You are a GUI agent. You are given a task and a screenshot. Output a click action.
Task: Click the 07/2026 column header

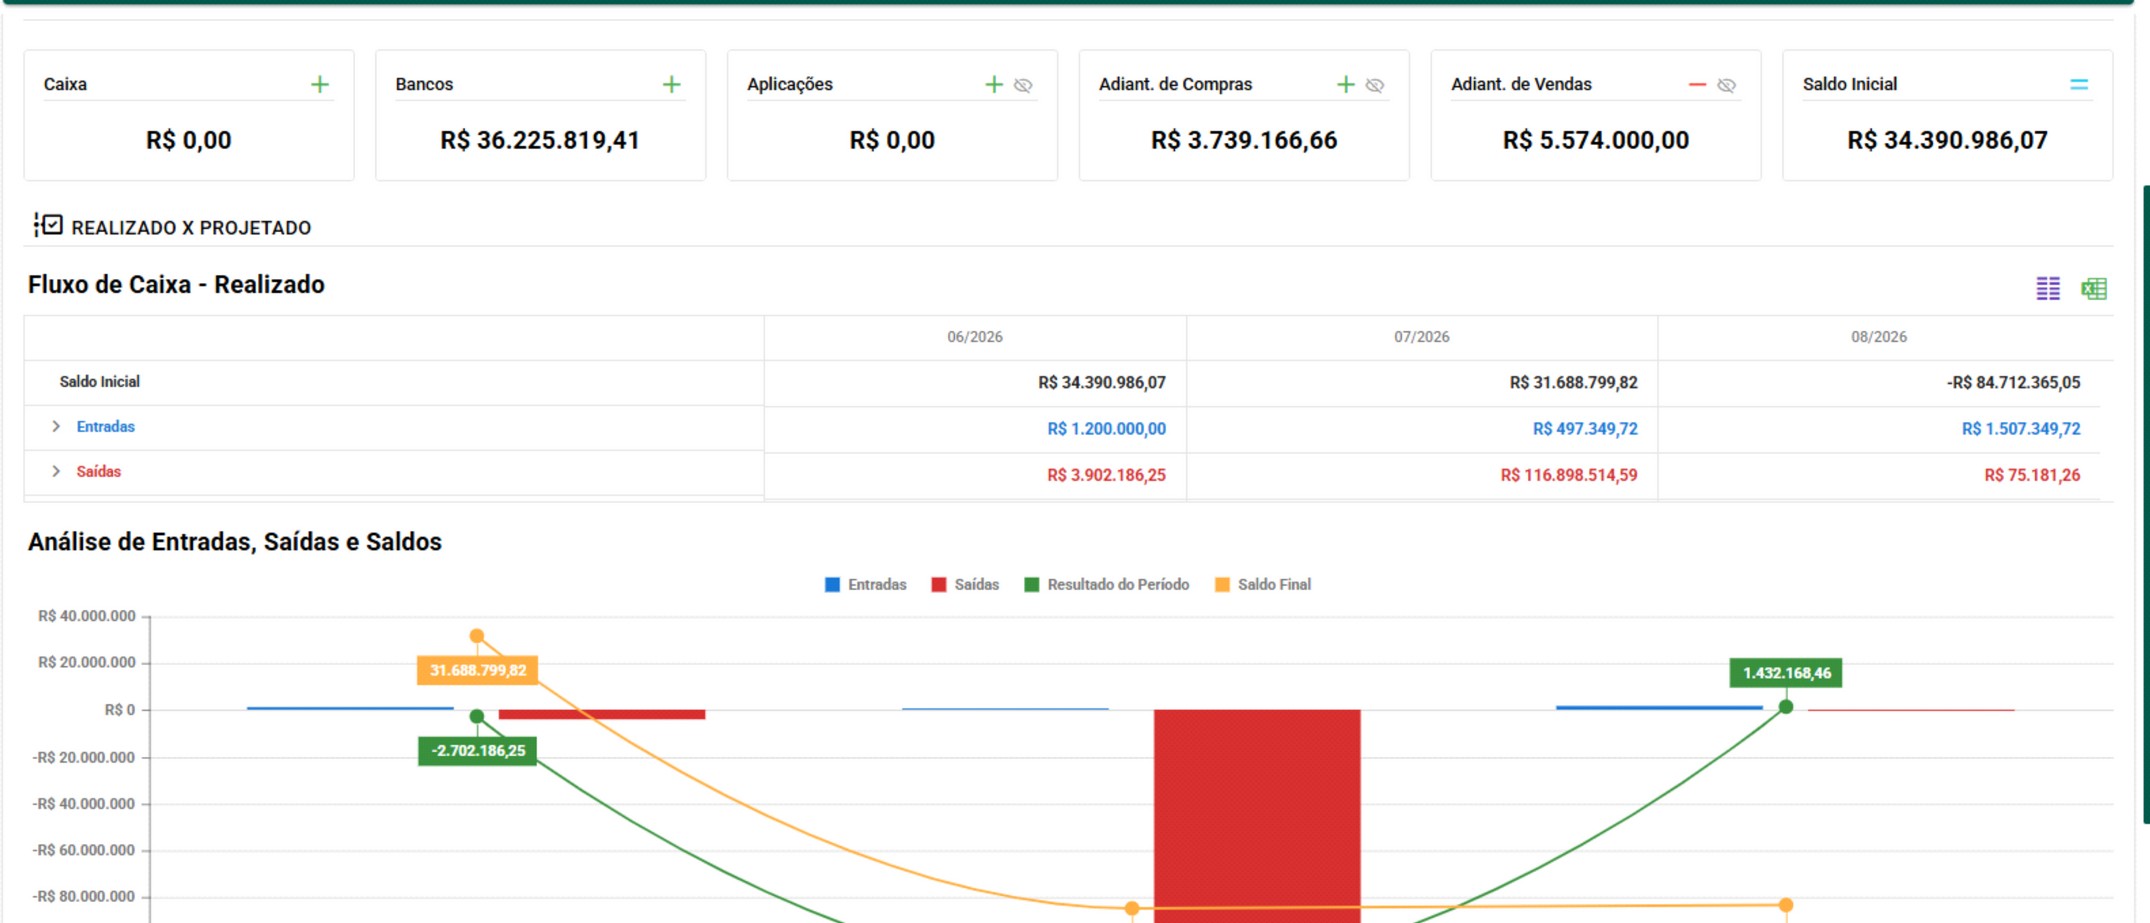click(1422, 338)
